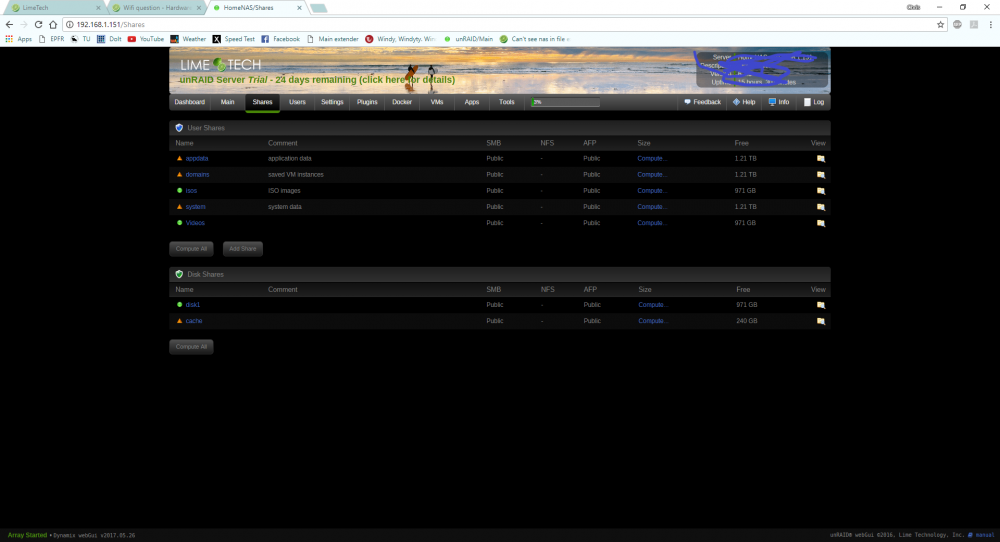Click Compute All under Disk Shares

pos(191,347)
